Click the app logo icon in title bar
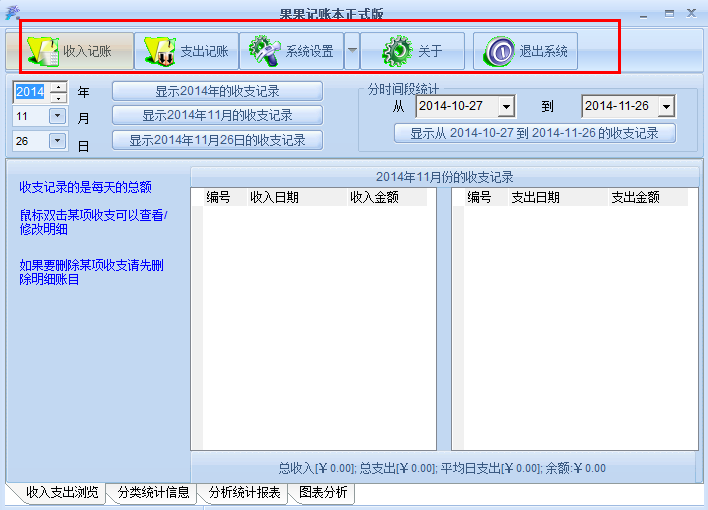 click(x=13, y=12)
